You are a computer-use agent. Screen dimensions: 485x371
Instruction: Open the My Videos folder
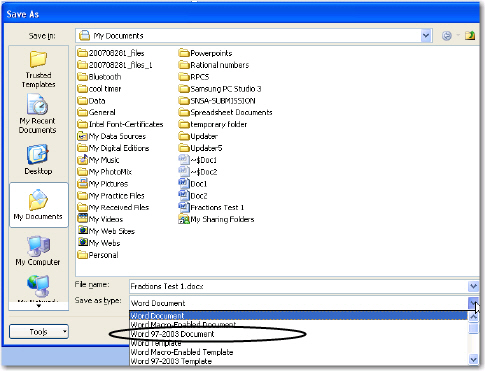point(100,219)
